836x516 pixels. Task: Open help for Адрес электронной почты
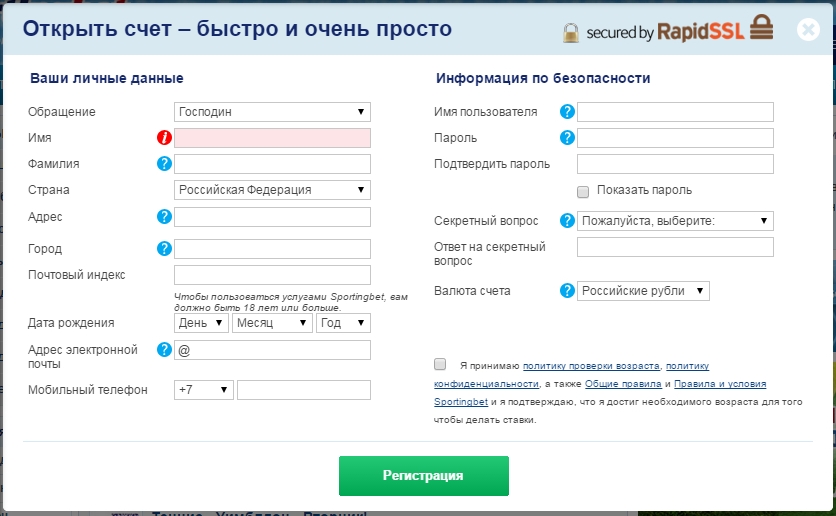point(164,350)
